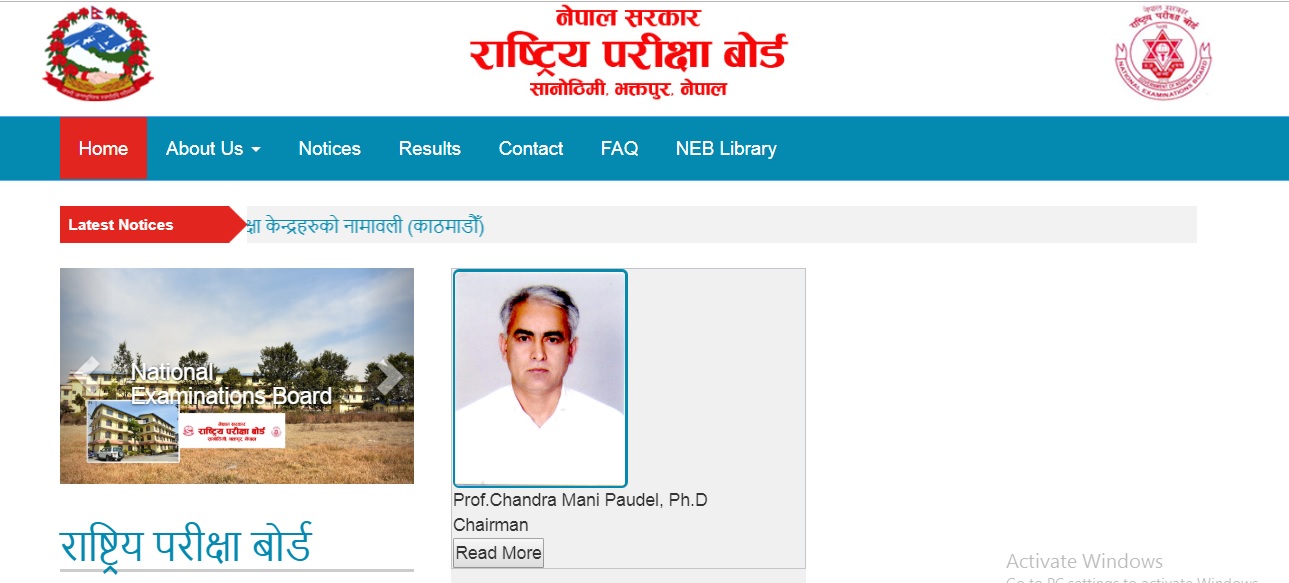
Task: Click the Read More button
Action: coord(498,553)
